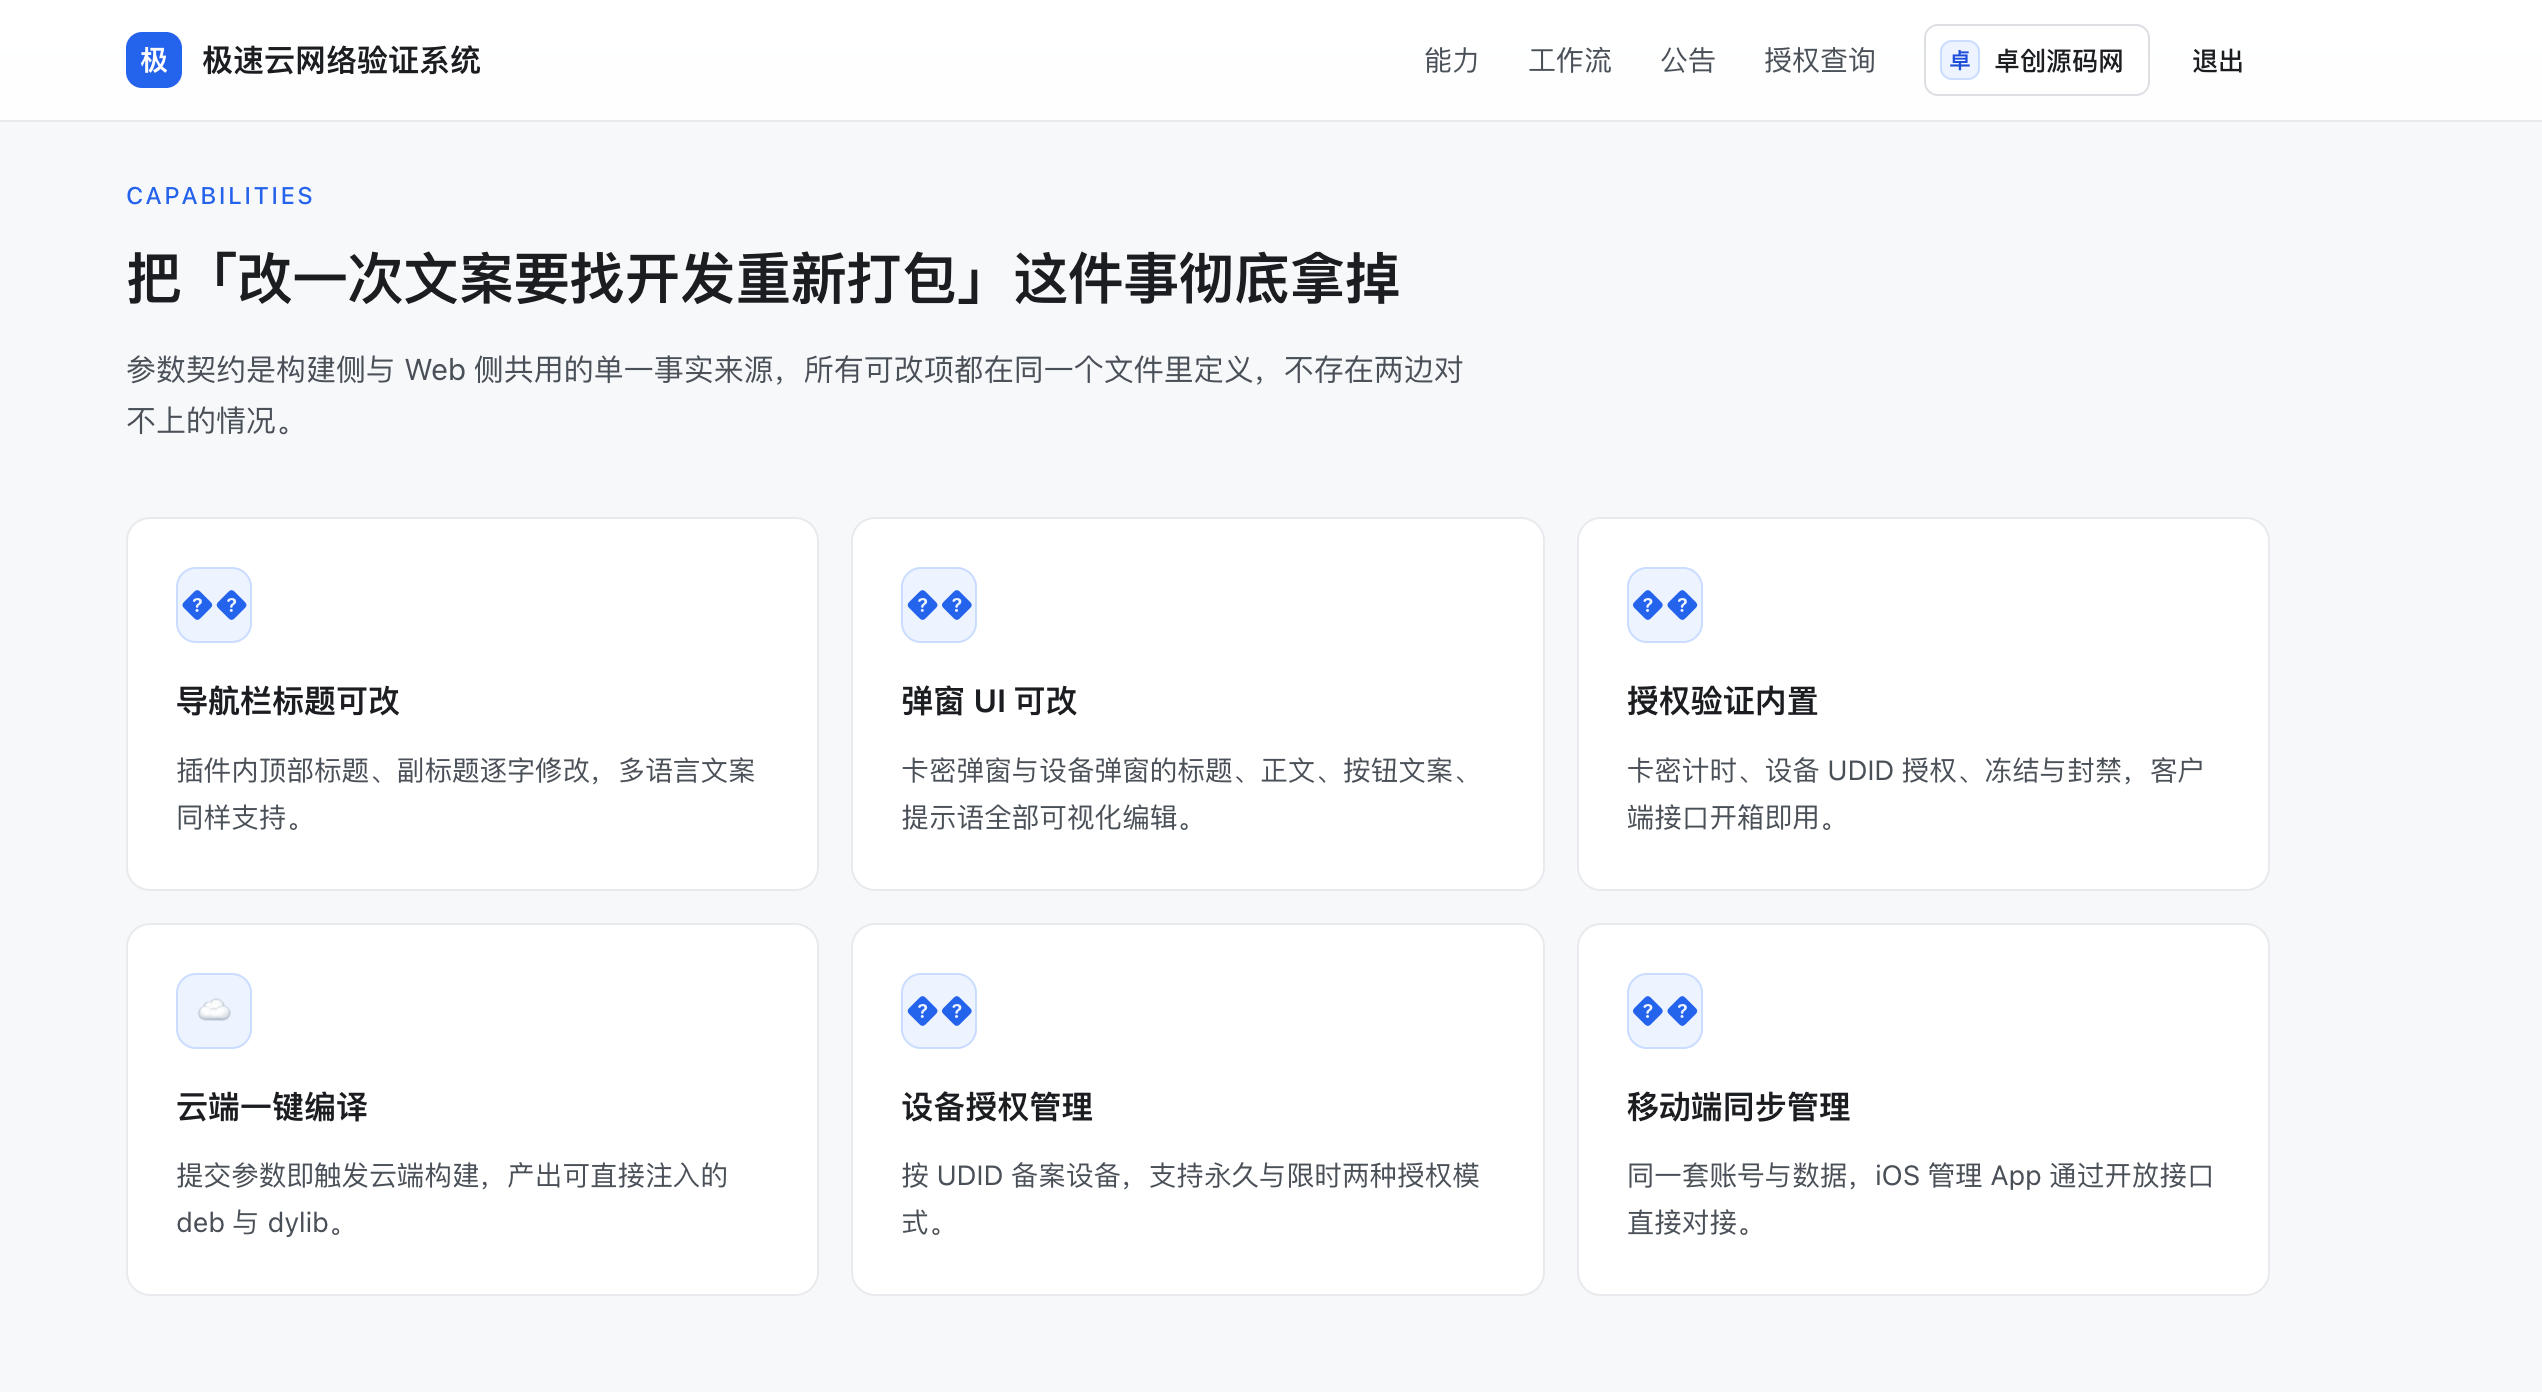Click the 卓 avatar badge icon

click(x=1960, y=60)
